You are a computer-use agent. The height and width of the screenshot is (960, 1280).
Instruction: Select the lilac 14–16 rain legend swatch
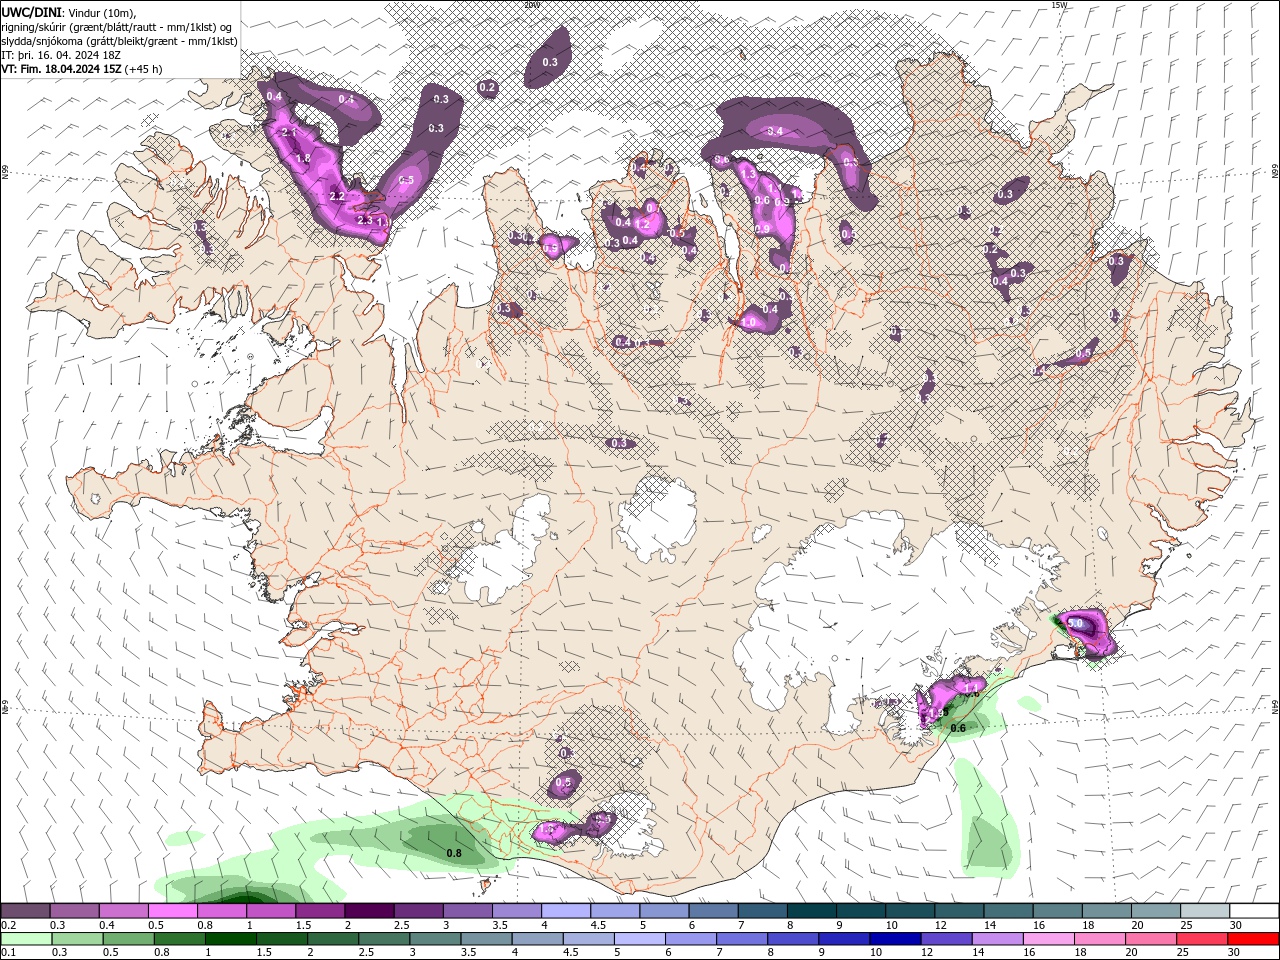point(997,939)
